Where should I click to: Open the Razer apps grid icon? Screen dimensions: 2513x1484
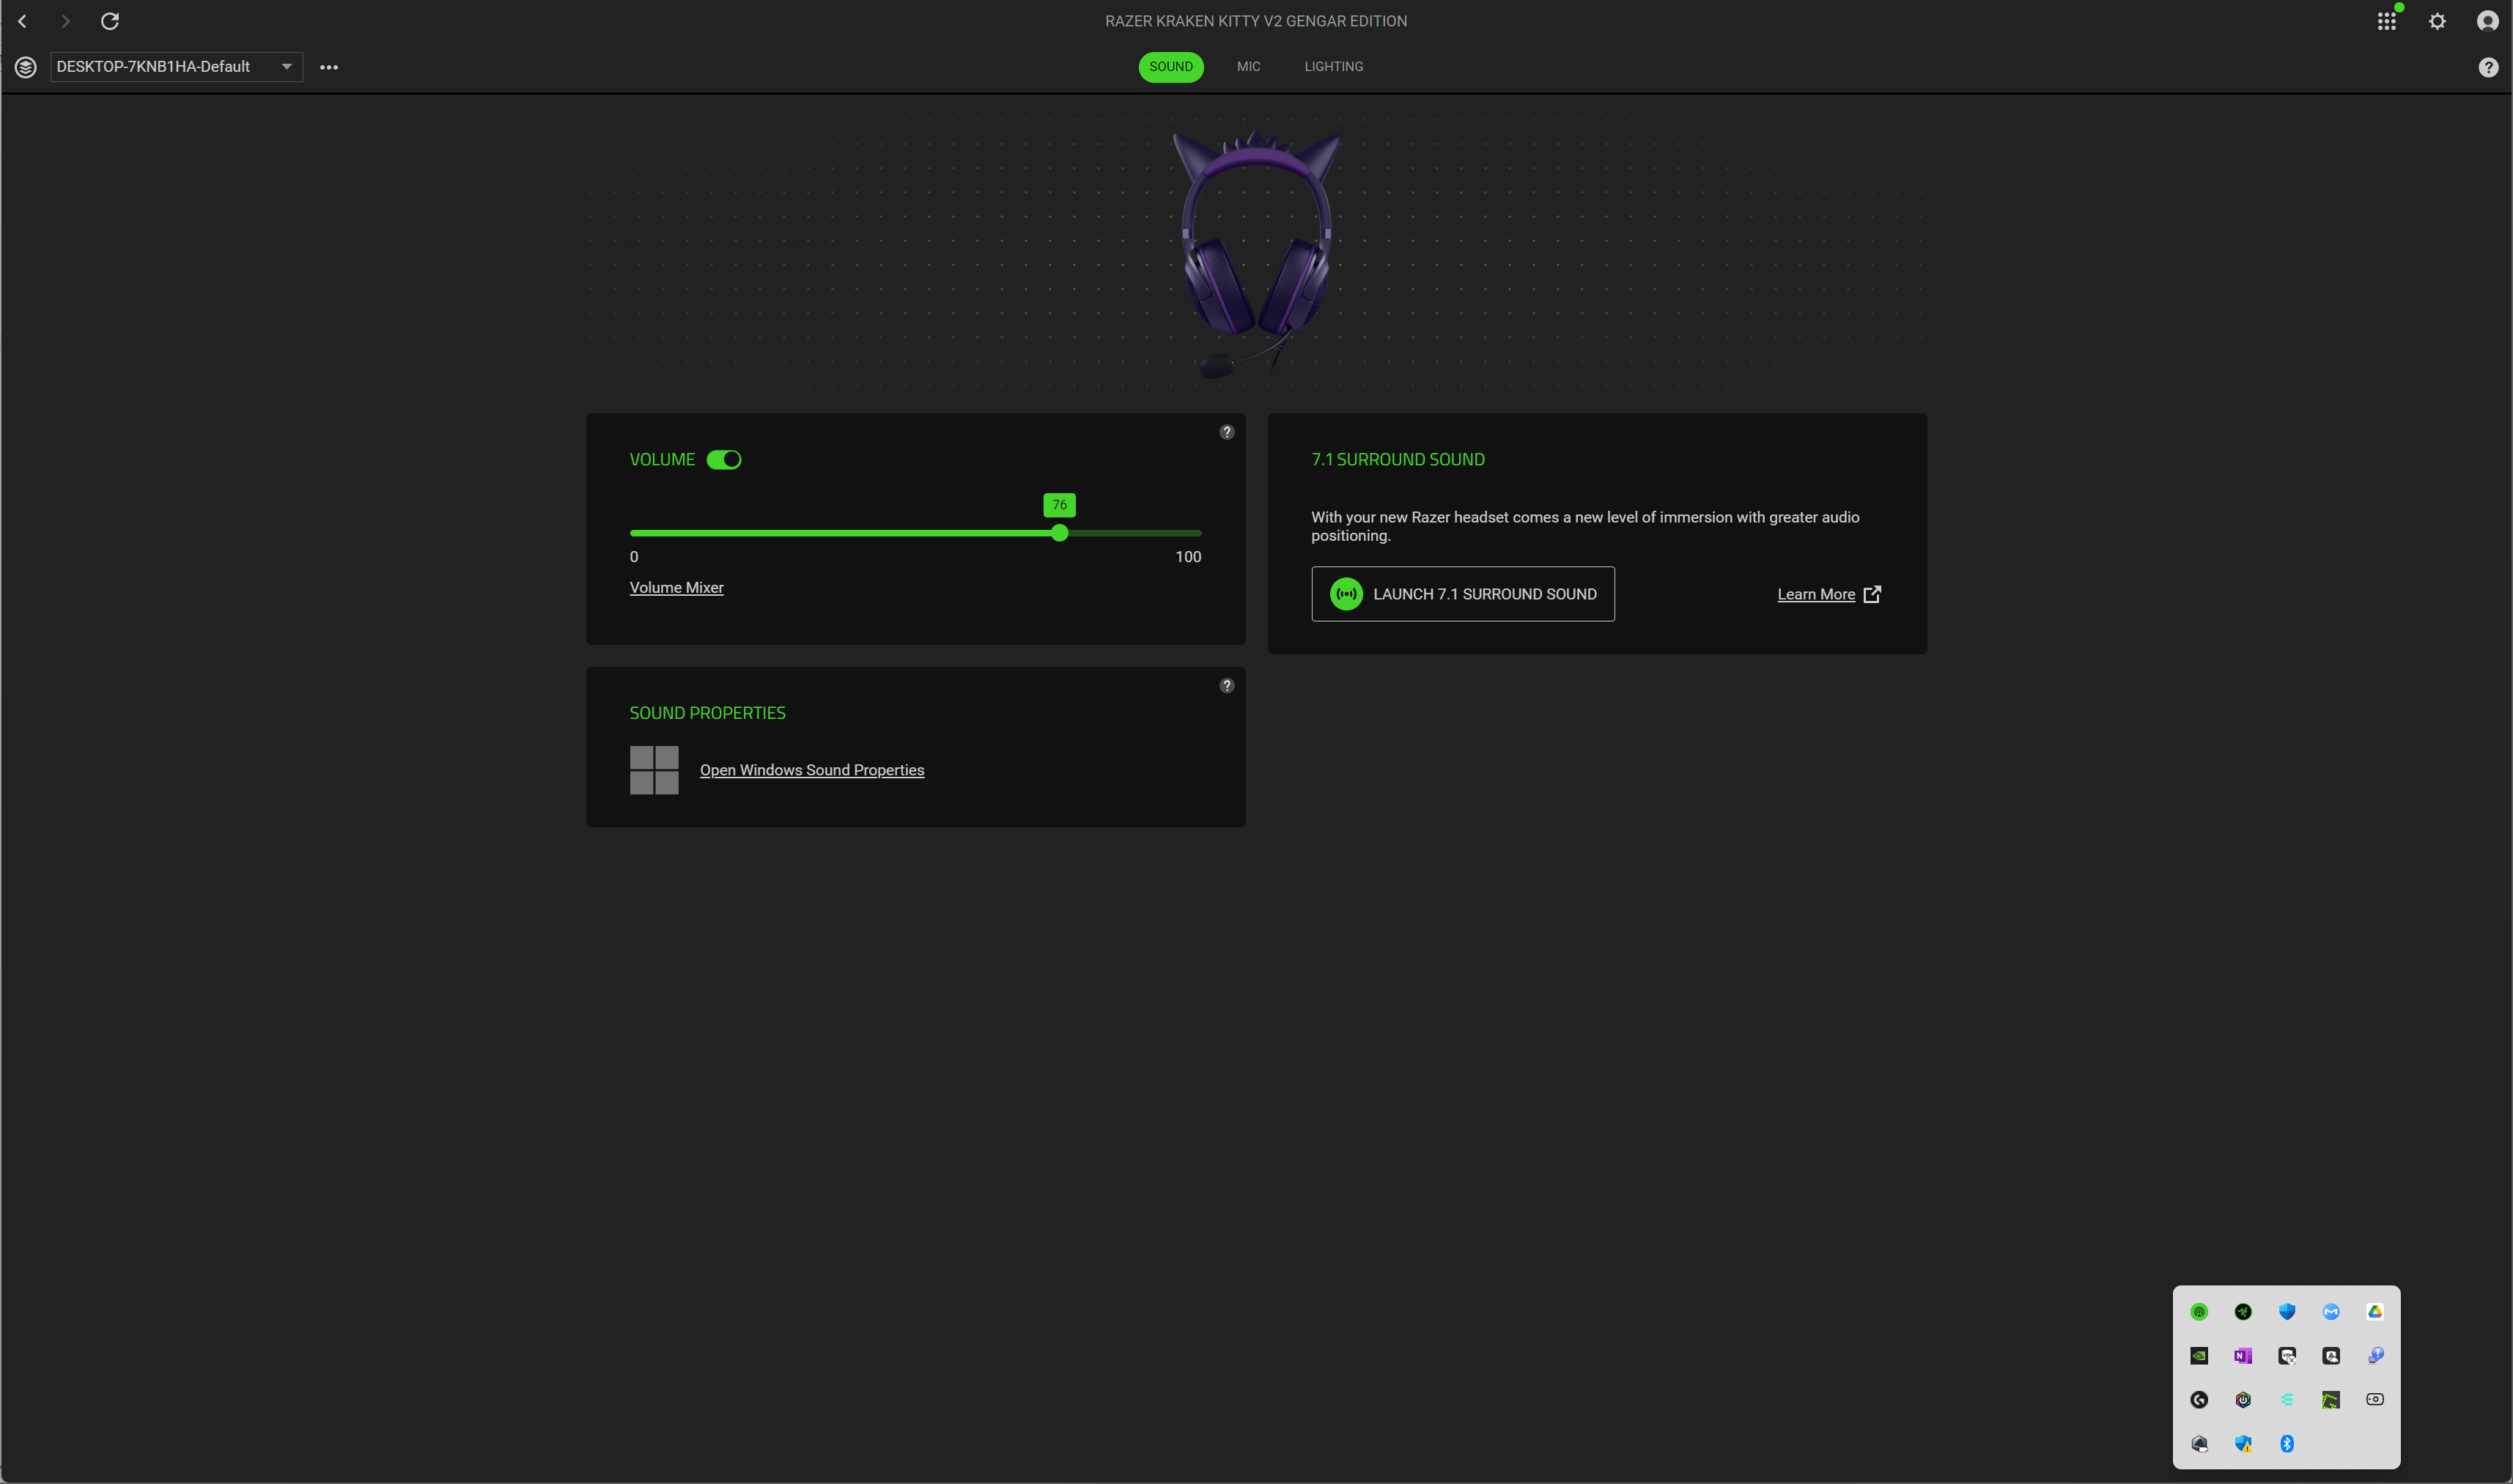[2386, 21]
